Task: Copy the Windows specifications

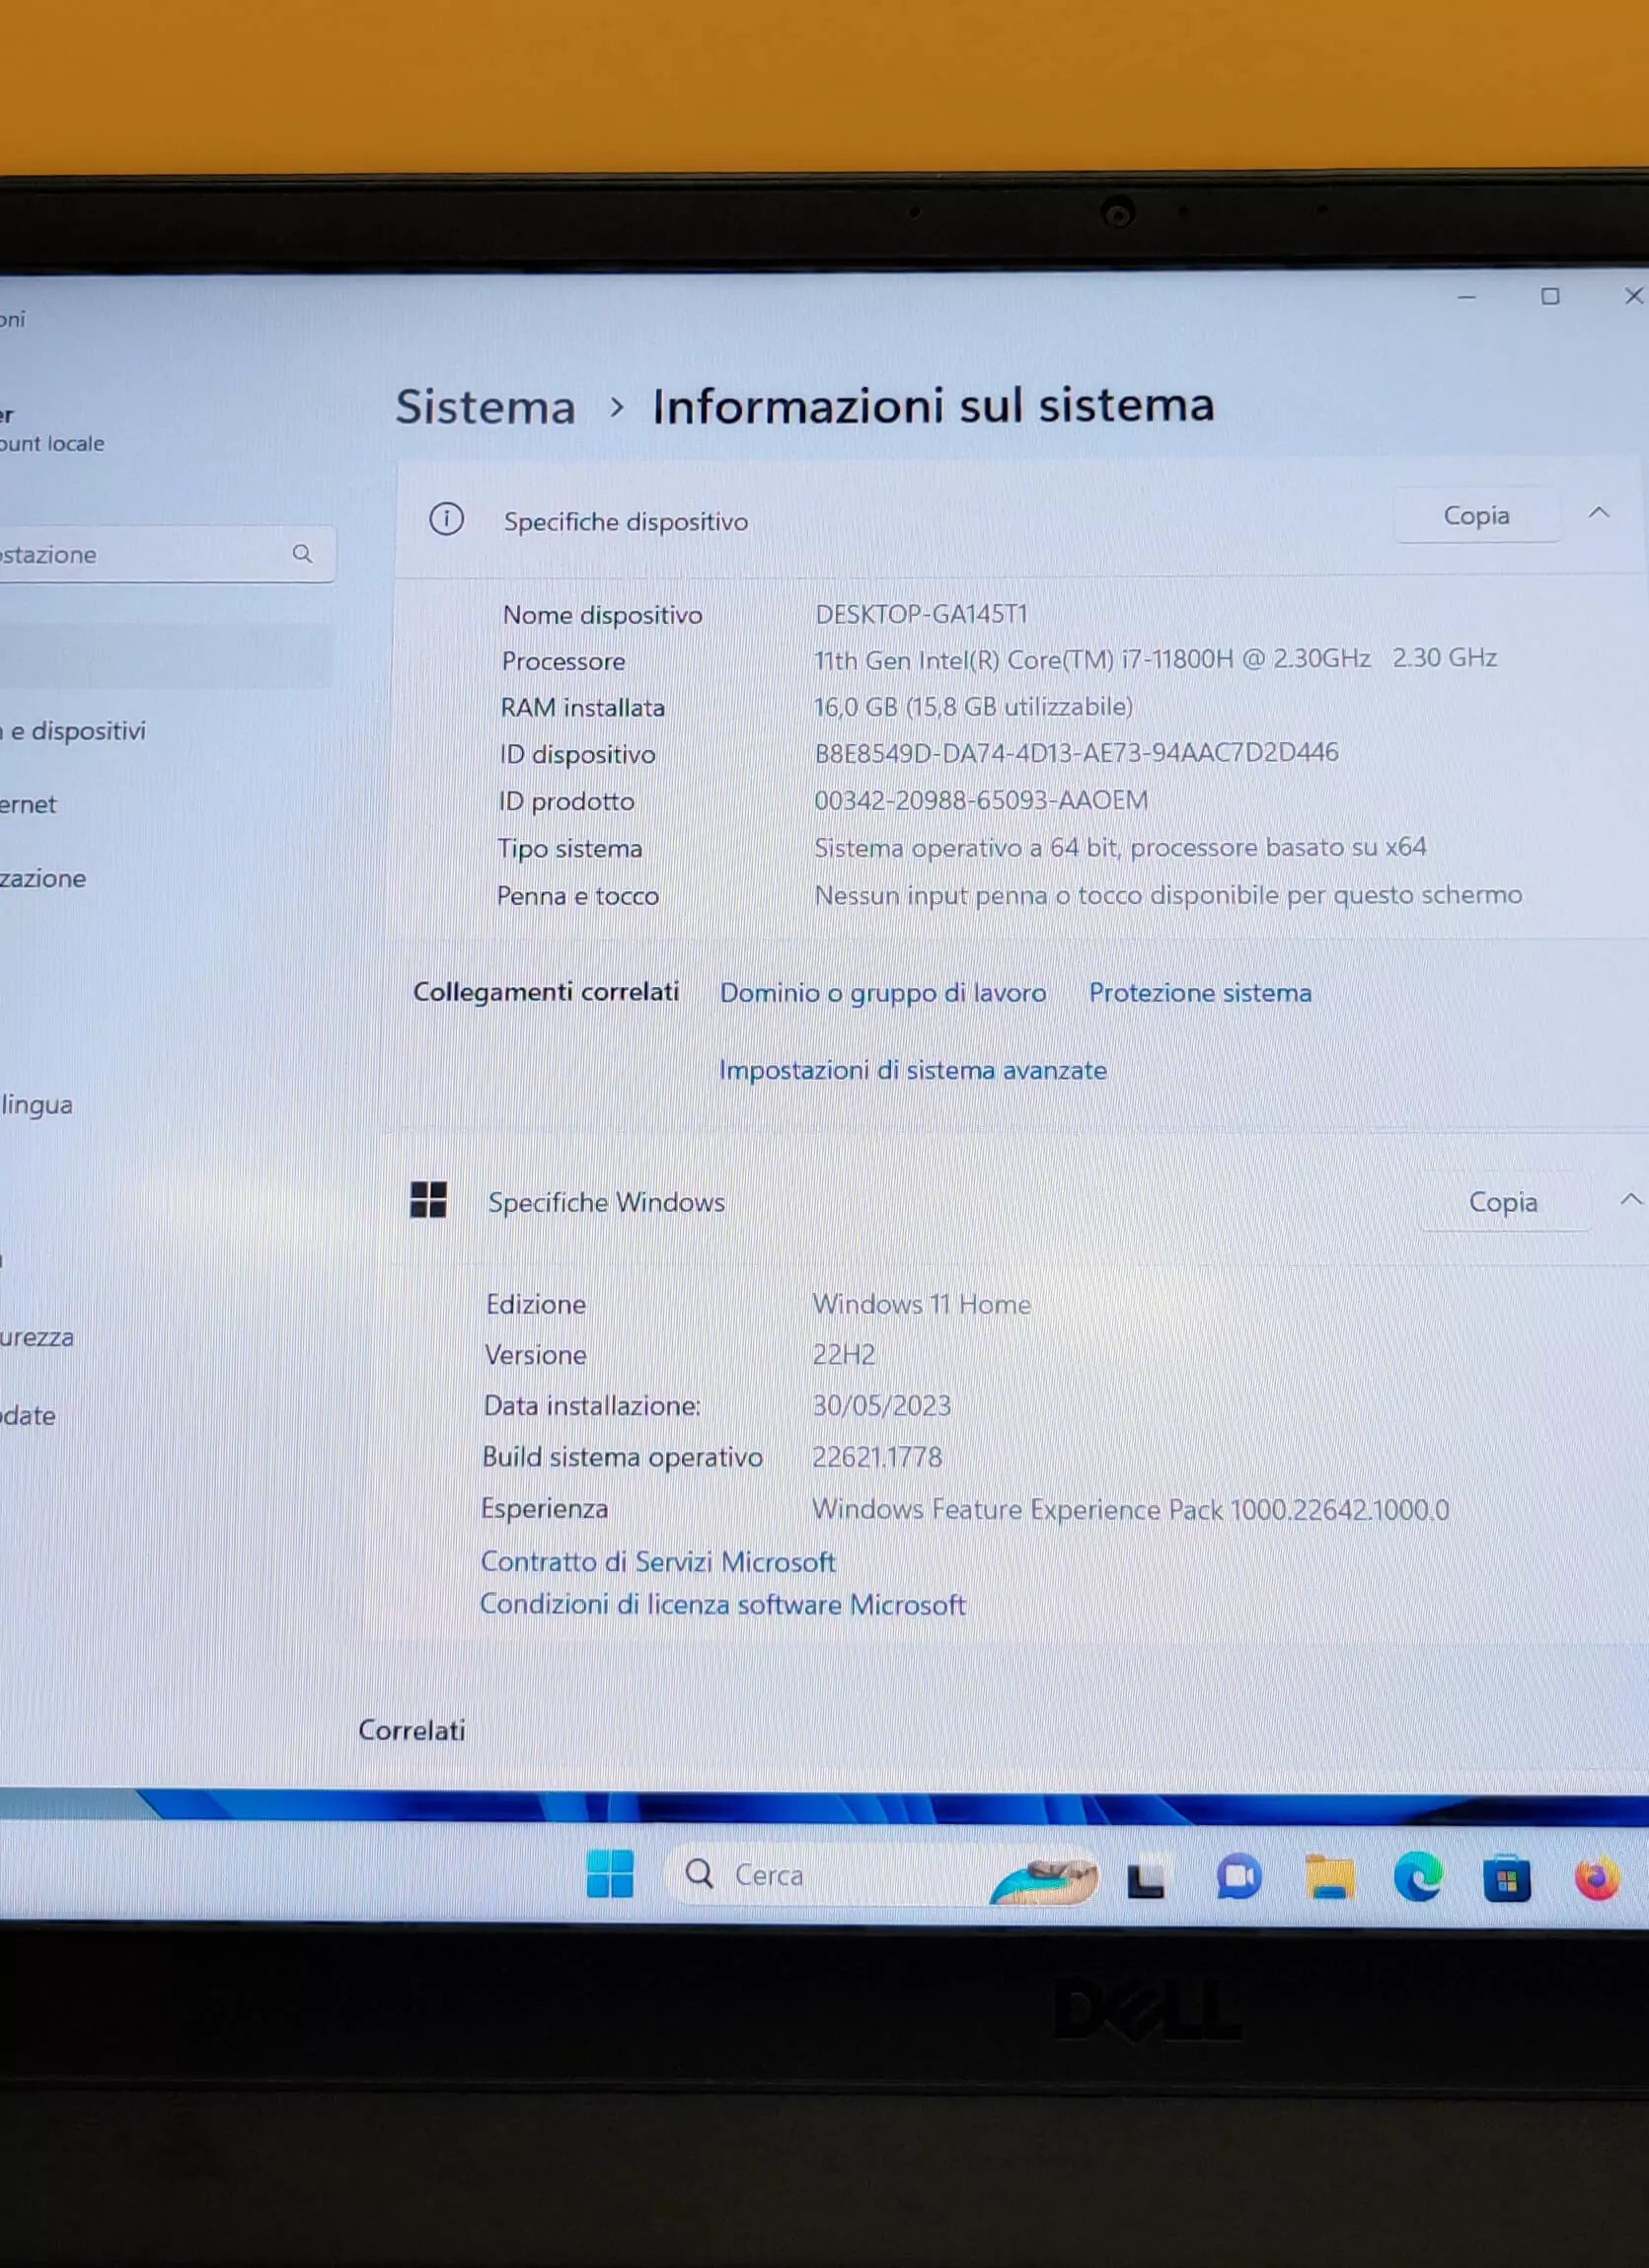Action: coord(1502,1202)
